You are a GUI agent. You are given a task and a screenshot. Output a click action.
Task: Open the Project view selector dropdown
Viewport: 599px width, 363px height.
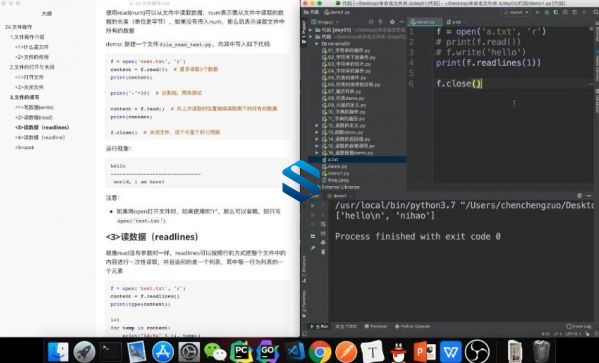click(x=326, y=22)
